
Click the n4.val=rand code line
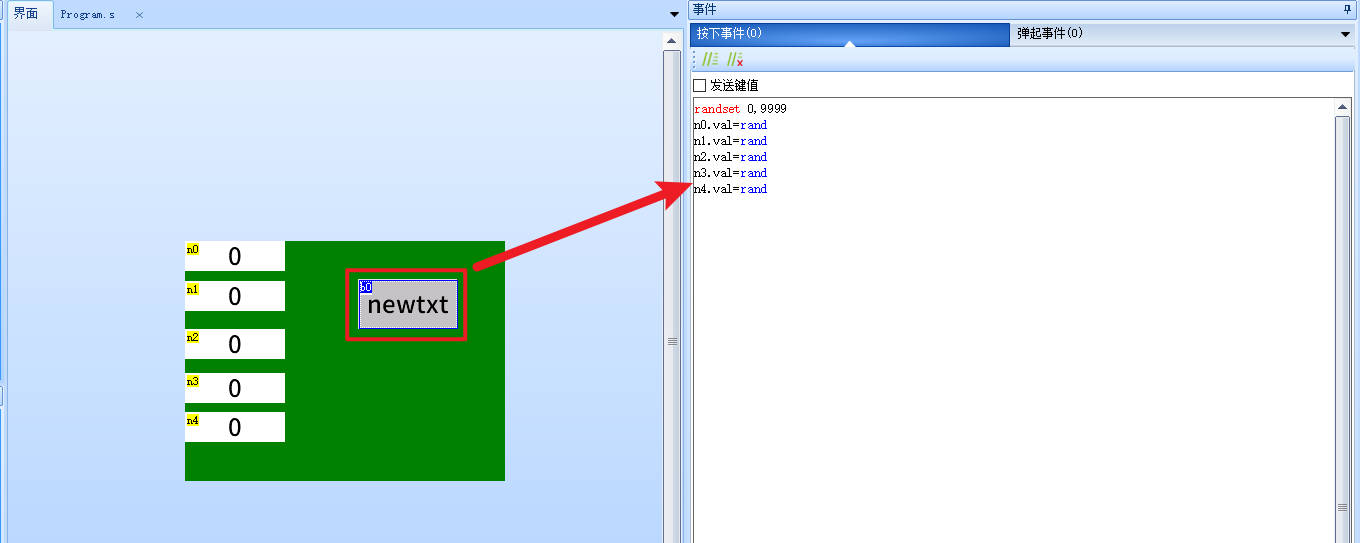[x=731, y=189]
